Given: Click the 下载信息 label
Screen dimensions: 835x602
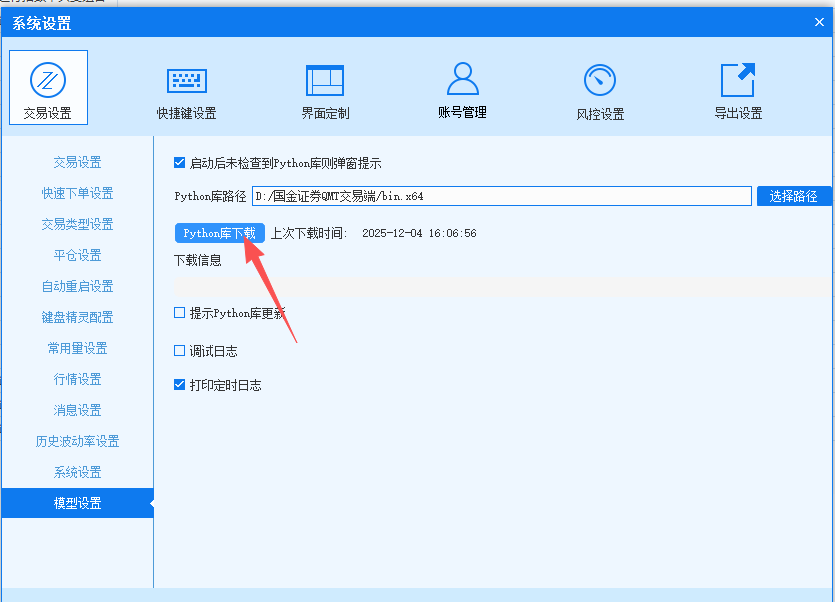Looking at the screenshot, I should pyautogui.click(x=198, y=260).
